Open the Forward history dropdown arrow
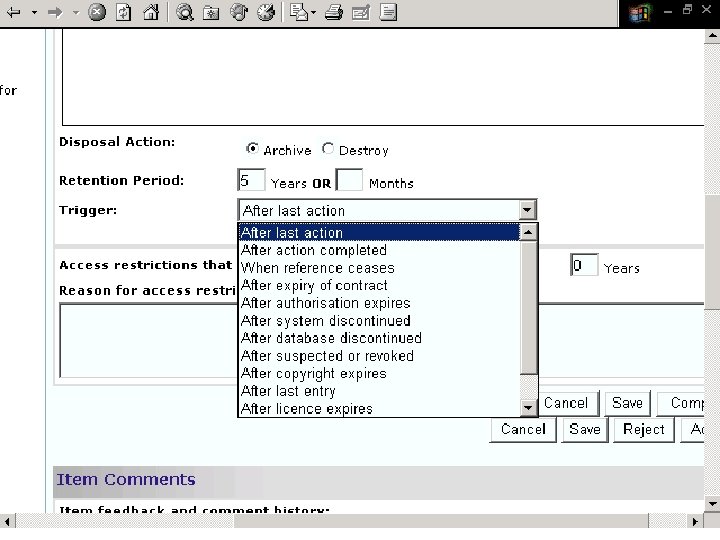Image resolution: width=720 pixels, height=540 pixels. click(x=76, y=12)
